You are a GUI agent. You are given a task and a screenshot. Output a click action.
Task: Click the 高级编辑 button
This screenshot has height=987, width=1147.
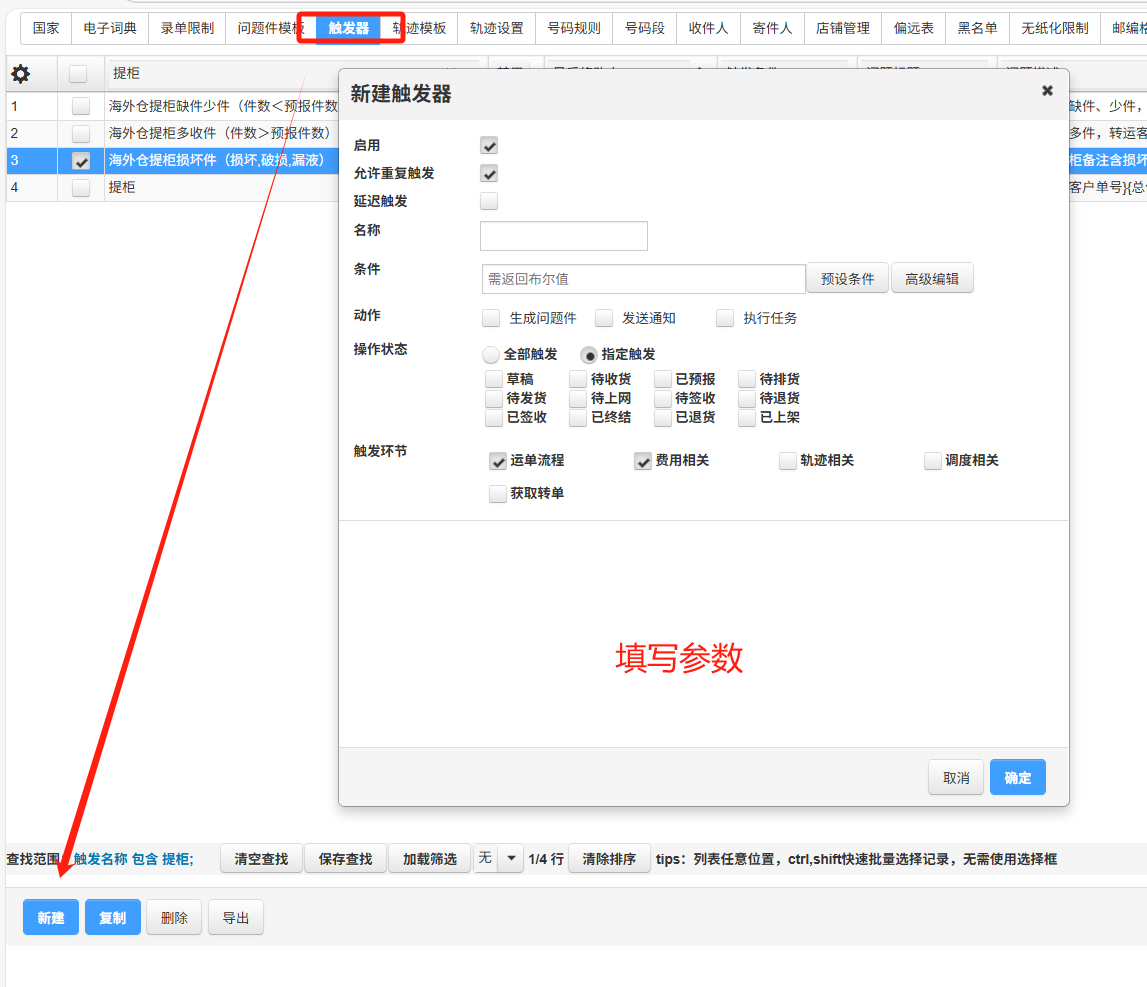point(931,279)
